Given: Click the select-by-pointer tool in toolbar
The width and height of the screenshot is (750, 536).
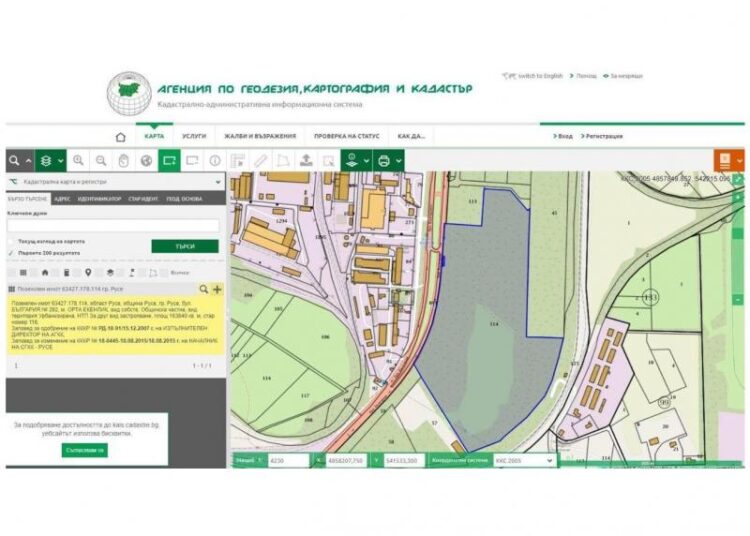Looking at the screenshot, I should [x=329, y=161].
